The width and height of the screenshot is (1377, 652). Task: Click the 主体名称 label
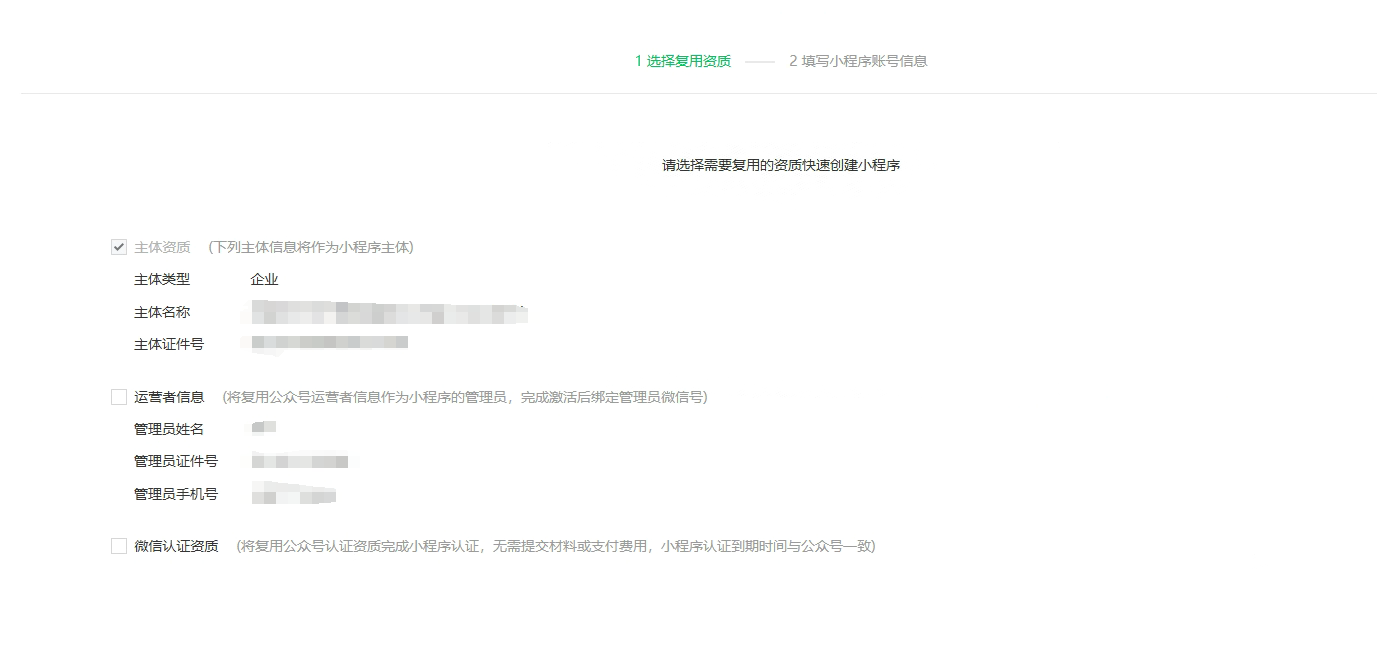pyautogui.click(x=162, y=312)
